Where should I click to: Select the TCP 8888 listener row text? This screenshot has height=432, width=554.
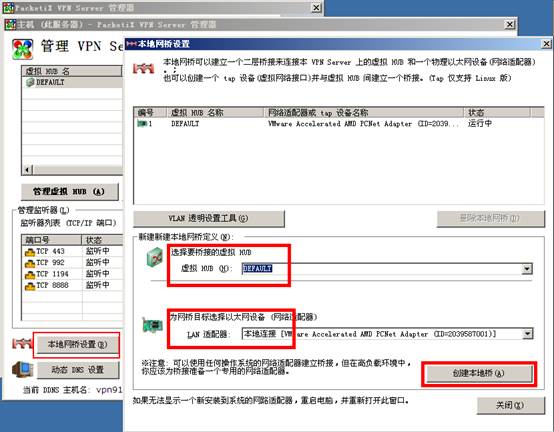pyautogui.click(x=52, y=285)
